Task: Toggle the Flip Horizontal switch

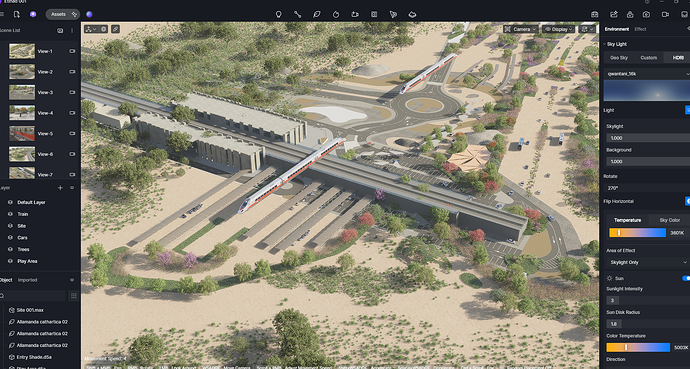Action: coord(687,201)
